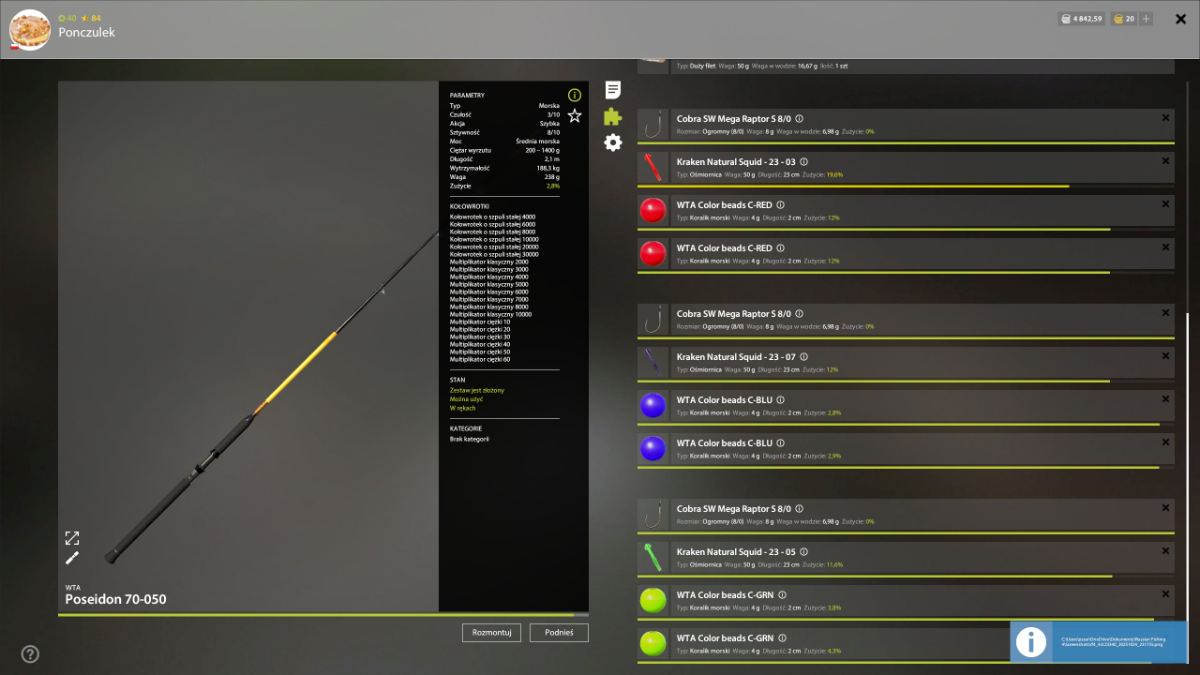Toggle the favorite star for Poseidon rod
This screenshot has width=1200, height=675.
click(x=575, y=116)
